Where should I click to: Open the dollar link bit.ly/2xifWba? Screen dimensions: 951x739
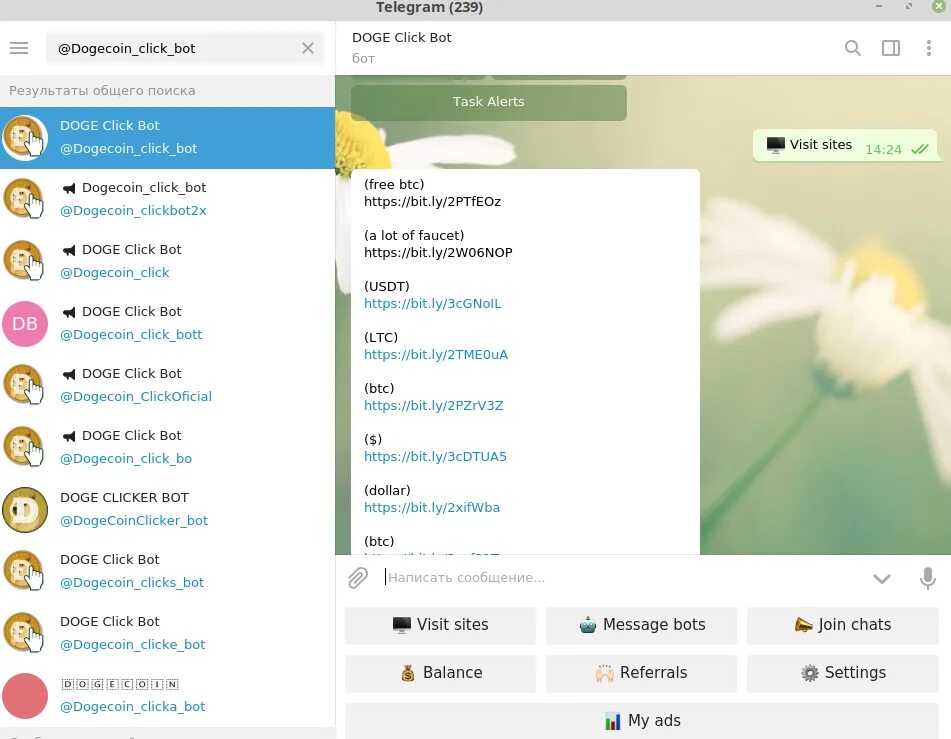coord(432,507)
